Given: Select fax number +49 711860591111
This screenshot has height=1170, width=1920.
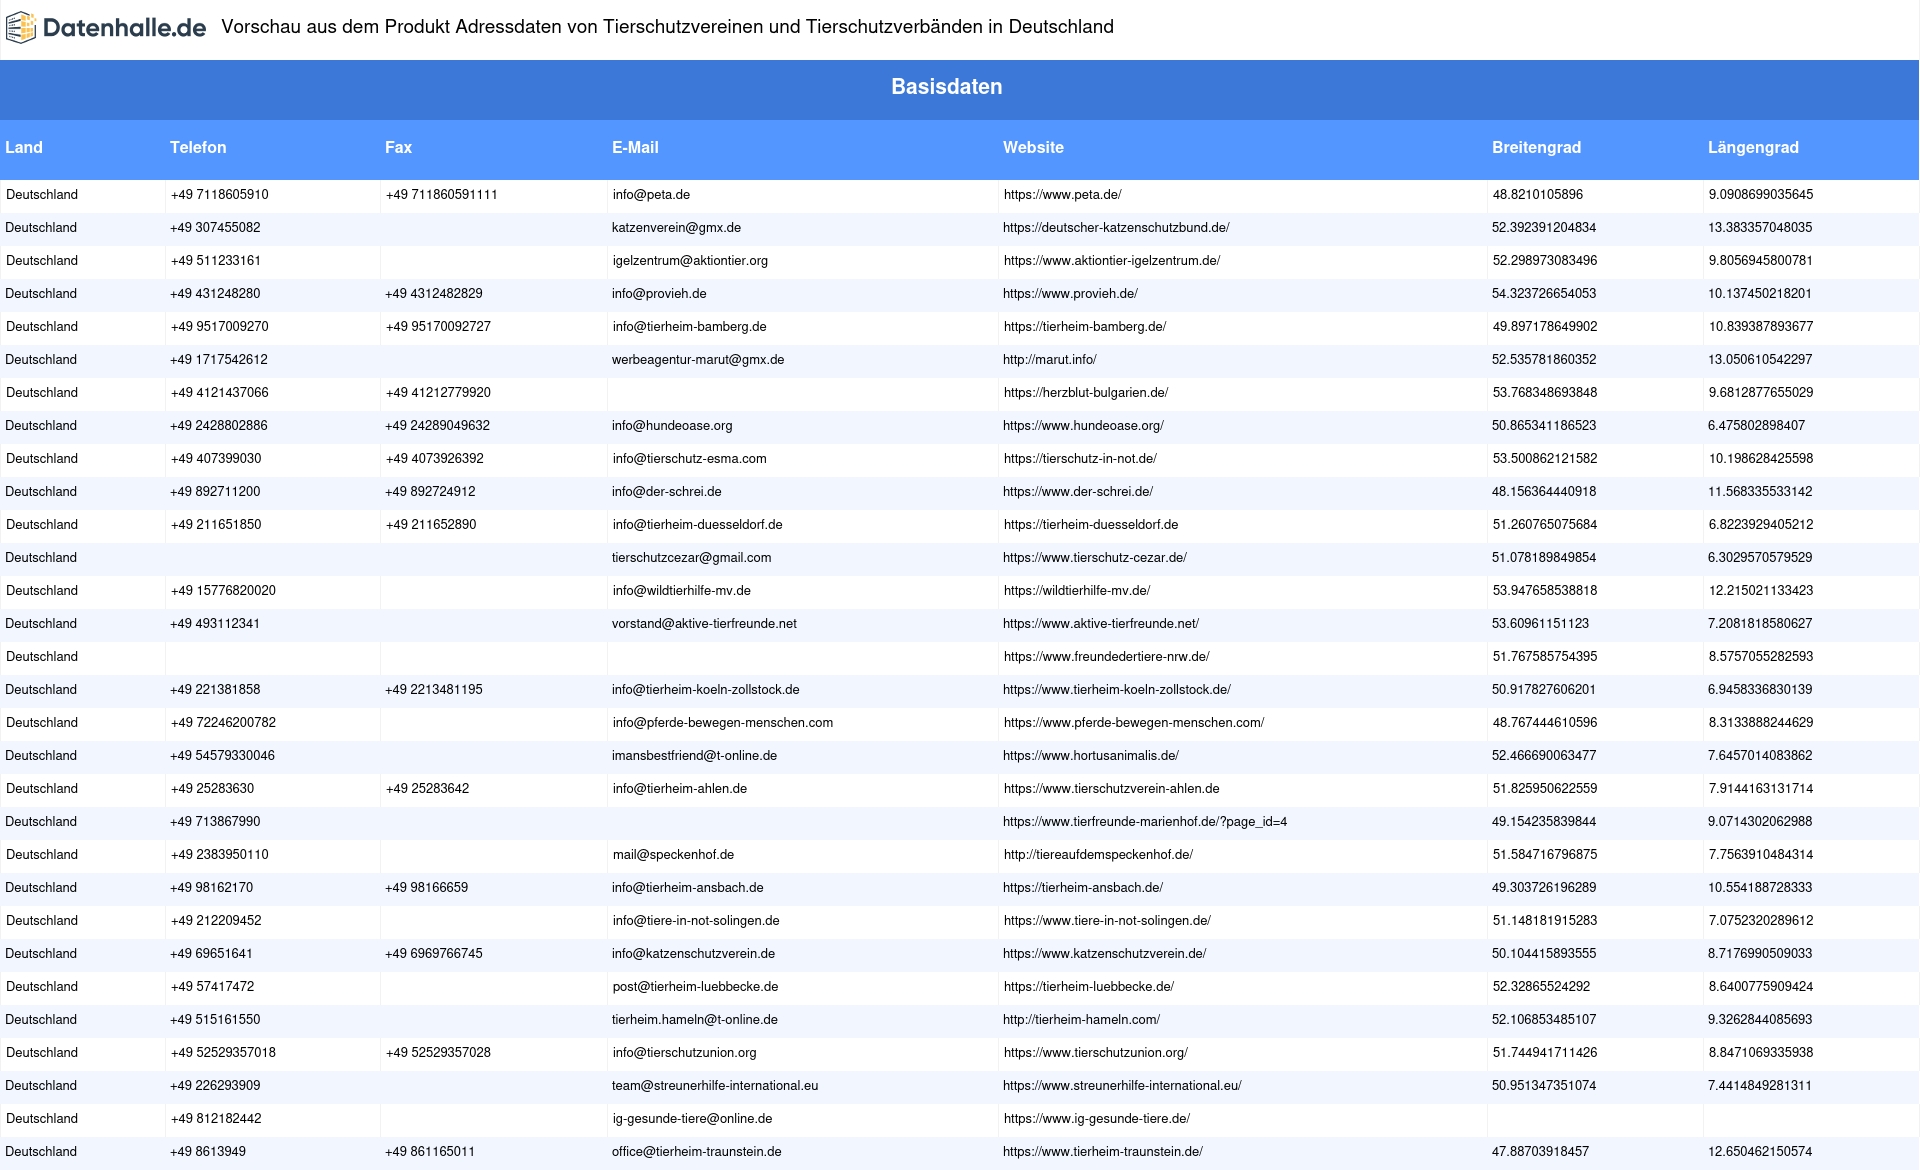Looking at the screenshot, I should point(441,195).
